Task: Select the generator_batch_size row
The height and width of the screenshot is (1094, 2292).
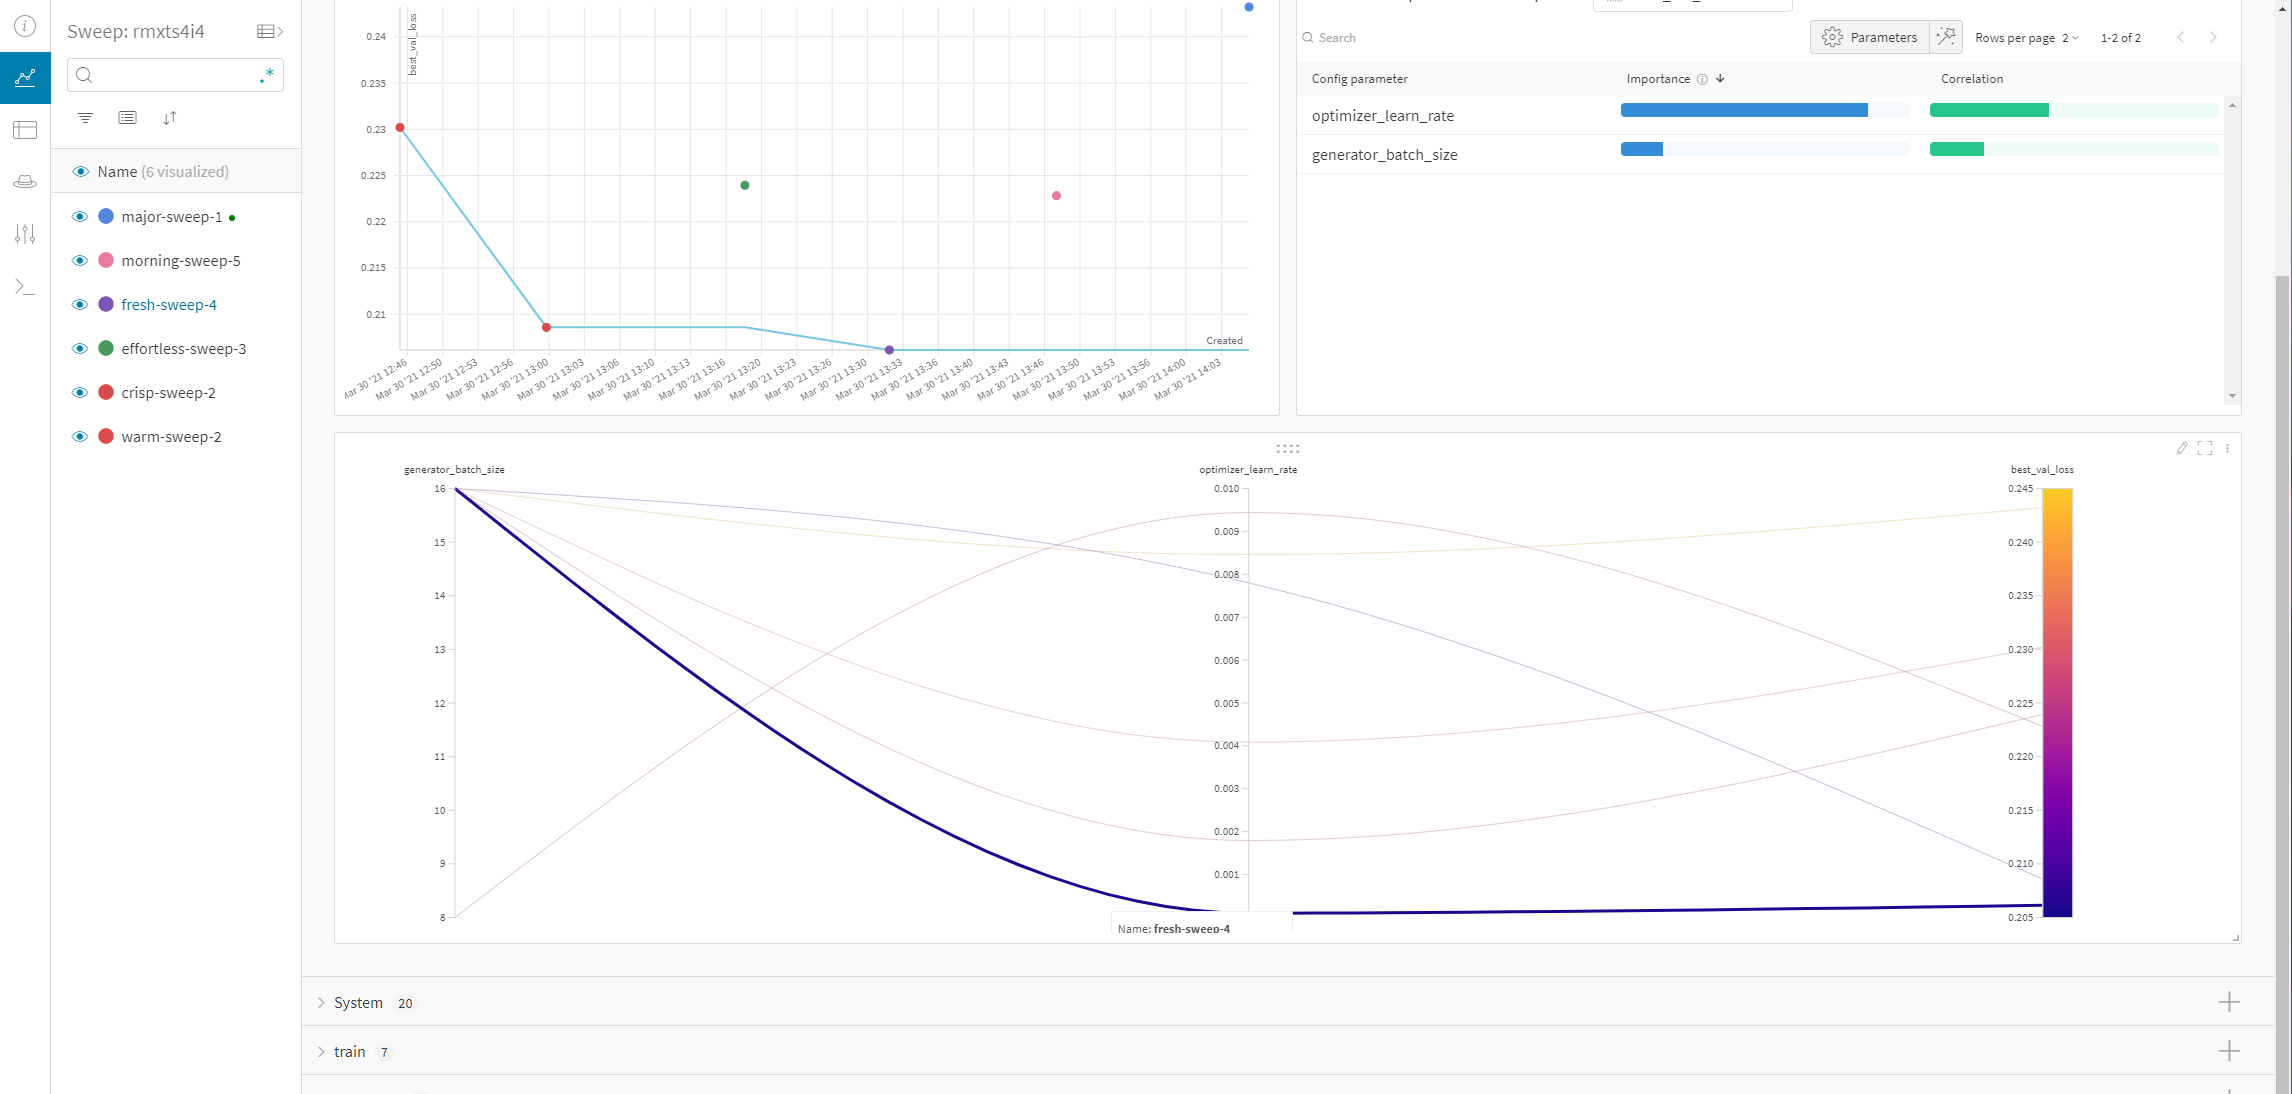Action: coord(1760,154)
